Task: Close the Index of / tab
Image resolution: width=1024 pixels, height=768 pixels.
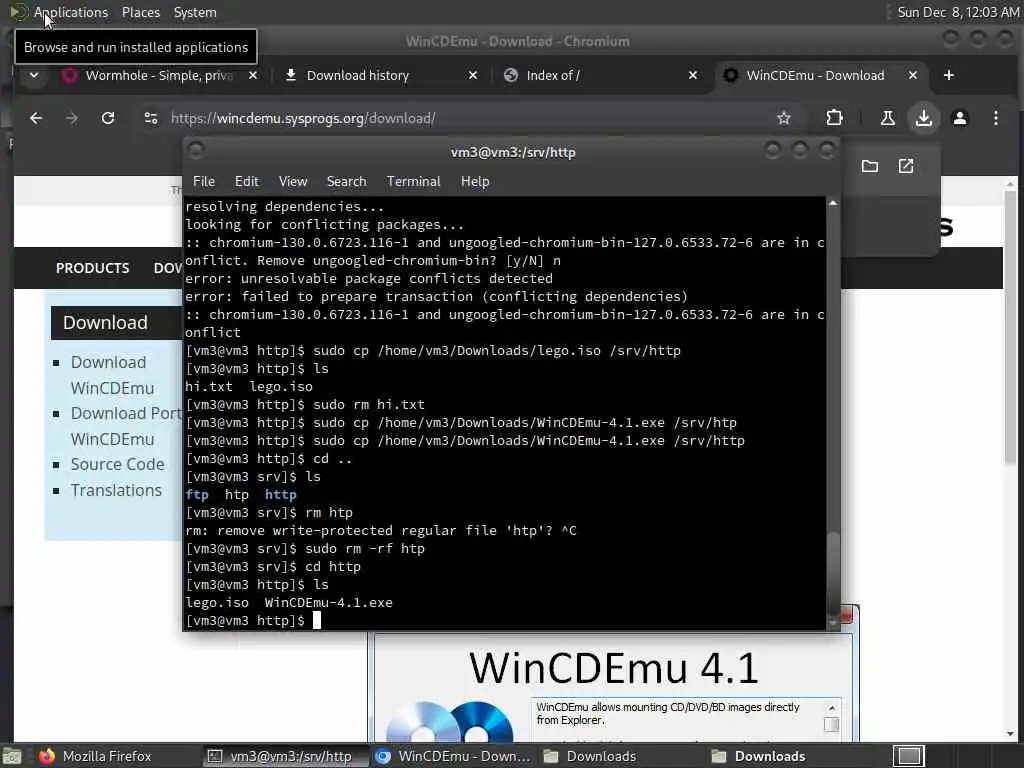Action: click(x=693, y=75)
